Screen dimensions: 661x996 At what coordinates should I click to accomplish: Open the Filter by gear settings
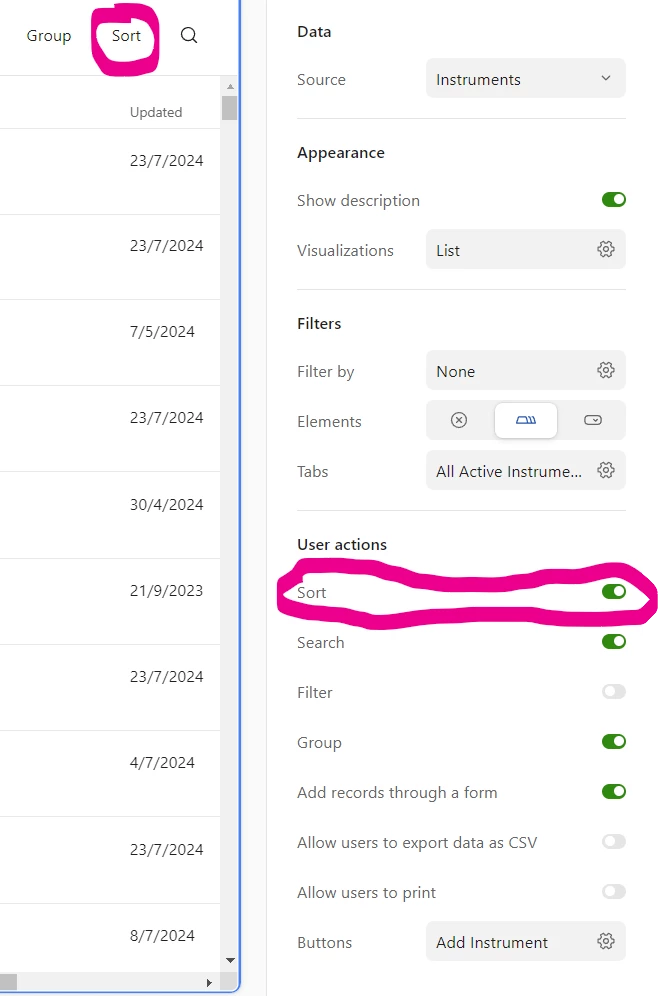(x=606, y=370)
